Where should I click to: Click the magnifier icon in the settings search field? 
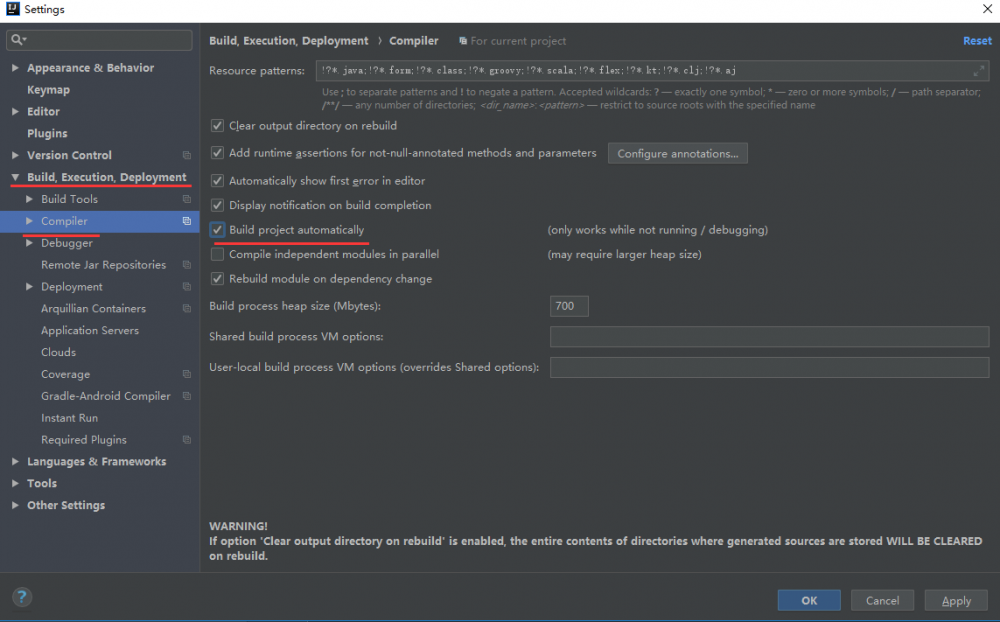(18, 40)
